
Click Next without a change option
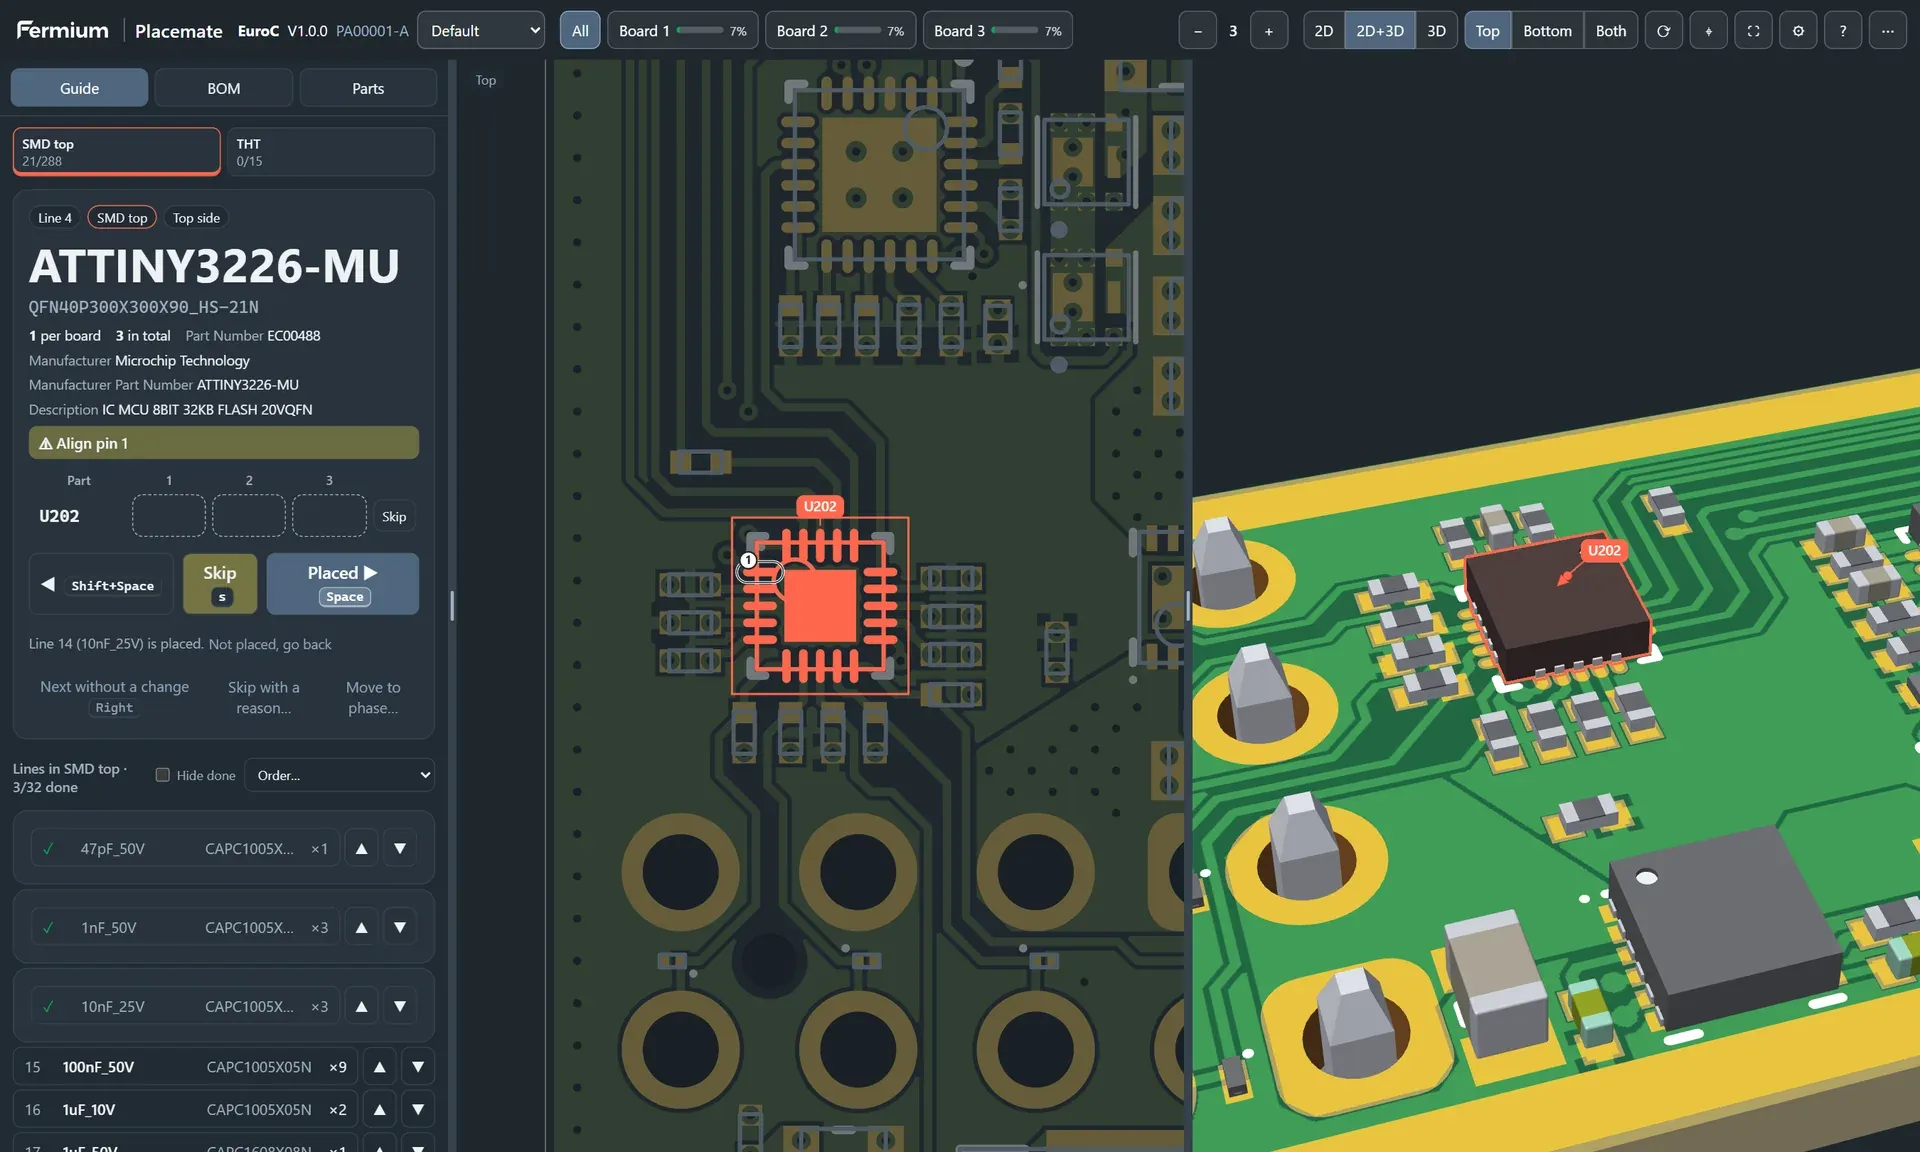coord(114,697)
